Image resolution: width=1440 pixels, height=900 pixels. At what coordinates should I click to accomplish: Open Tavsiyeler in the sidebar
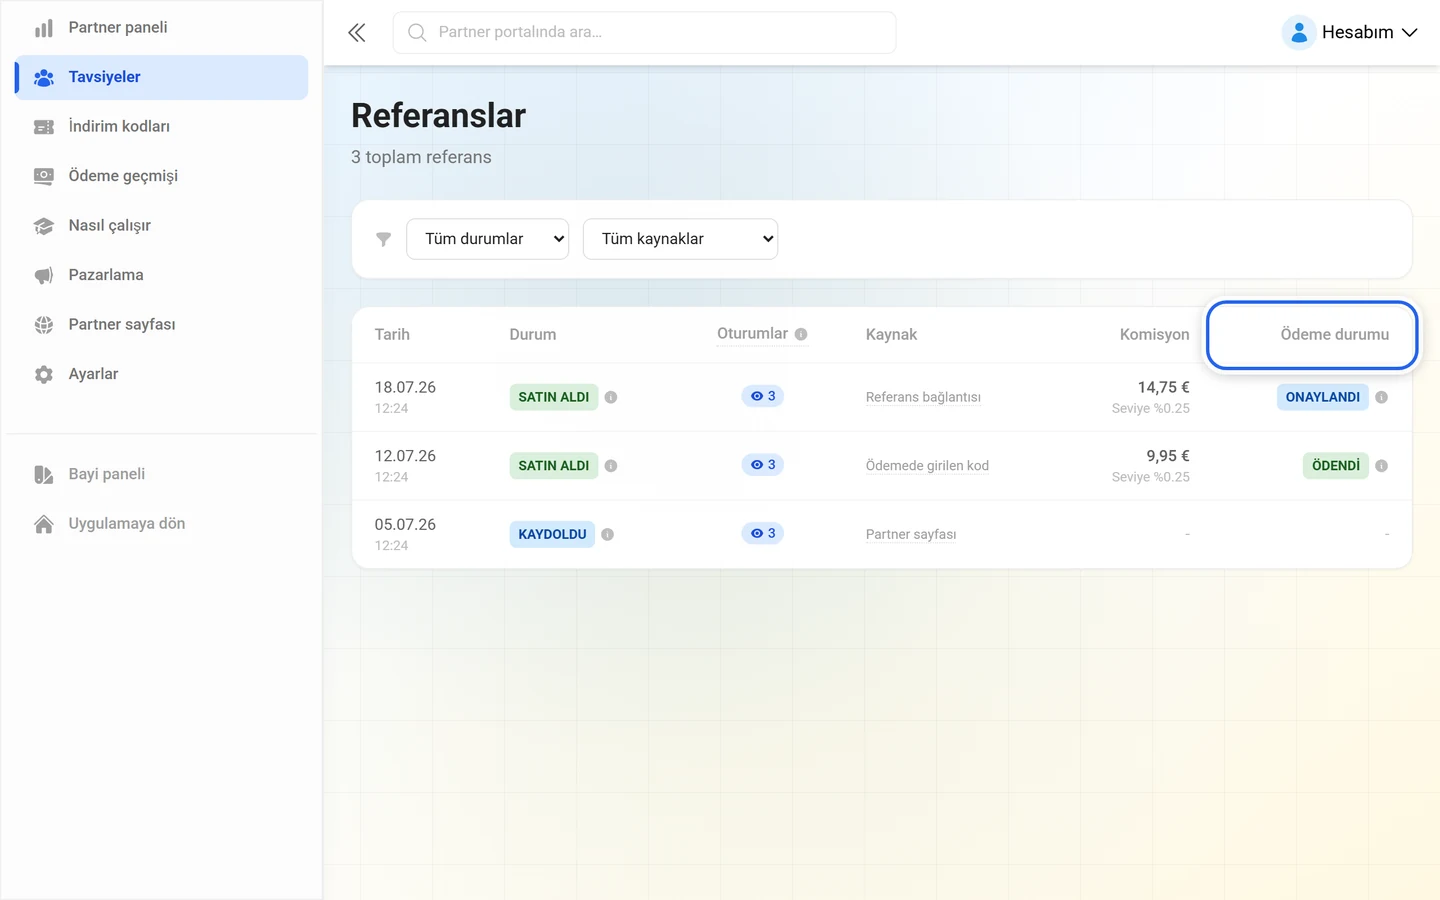click(x=162, y=77)
